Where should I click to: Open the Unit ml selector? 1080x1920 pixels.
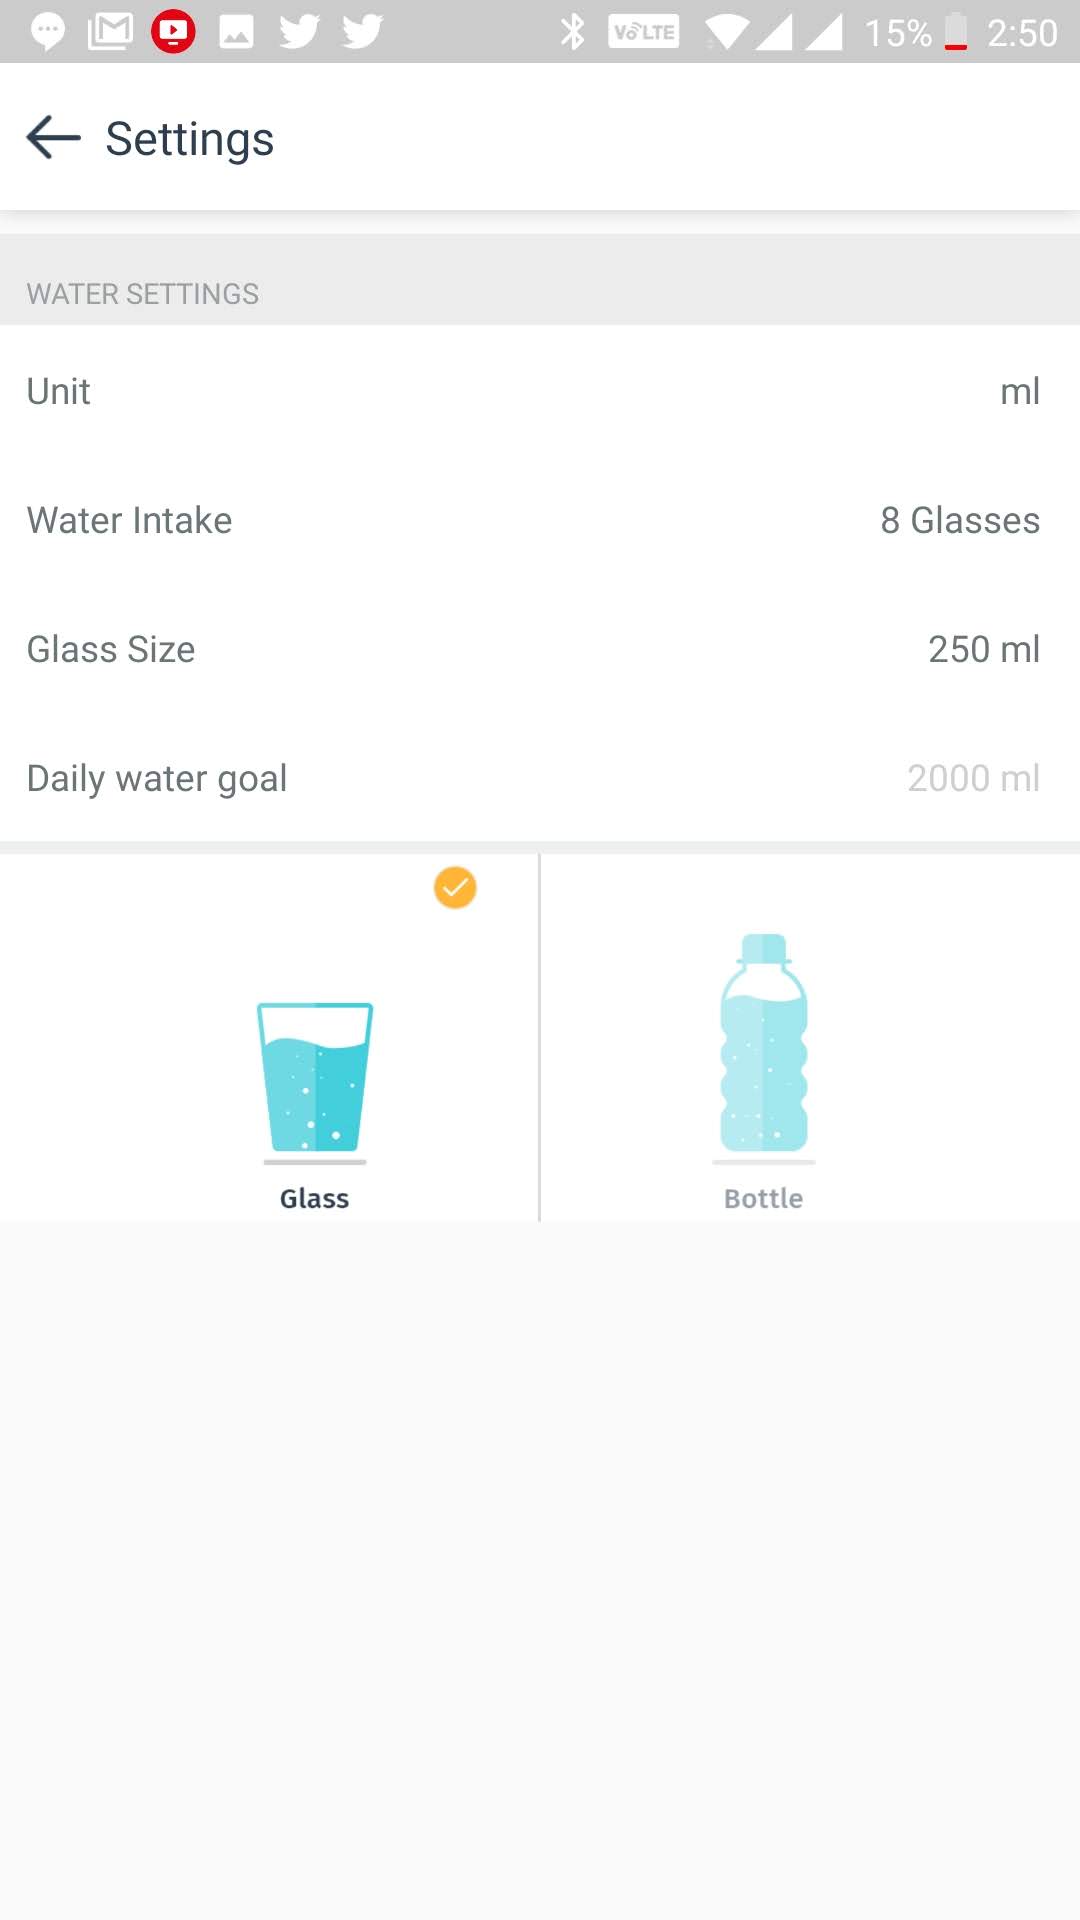pos(1019,391)
